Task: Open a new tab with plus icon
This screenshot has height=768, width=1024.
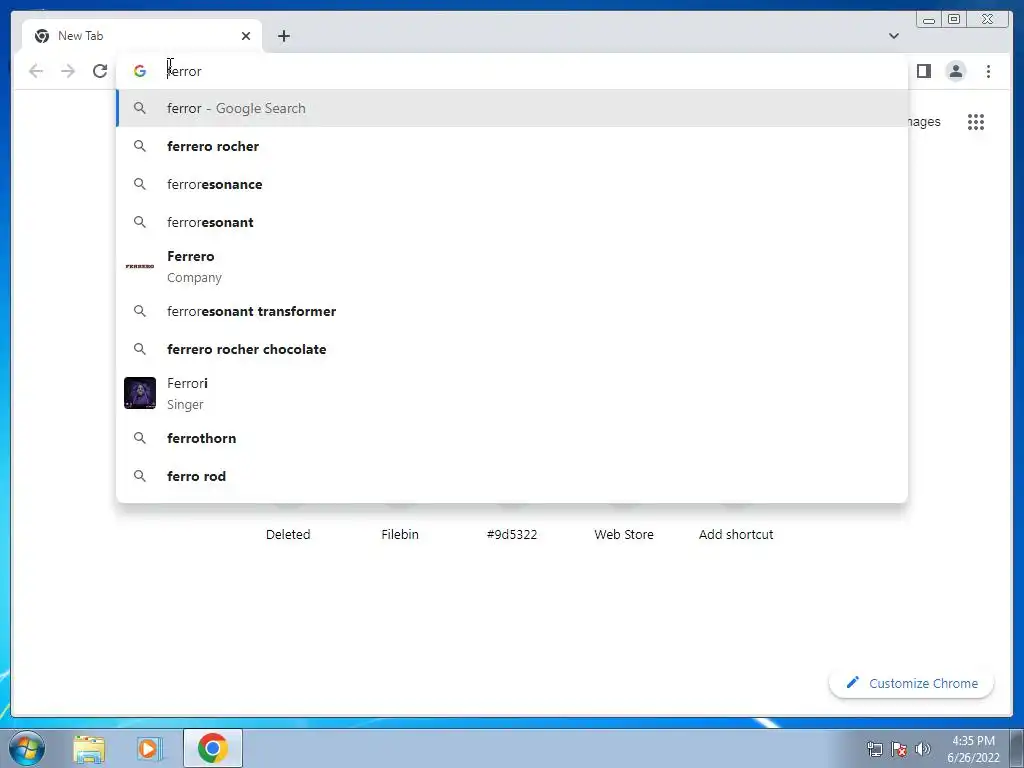Action: tap(283, 36)
